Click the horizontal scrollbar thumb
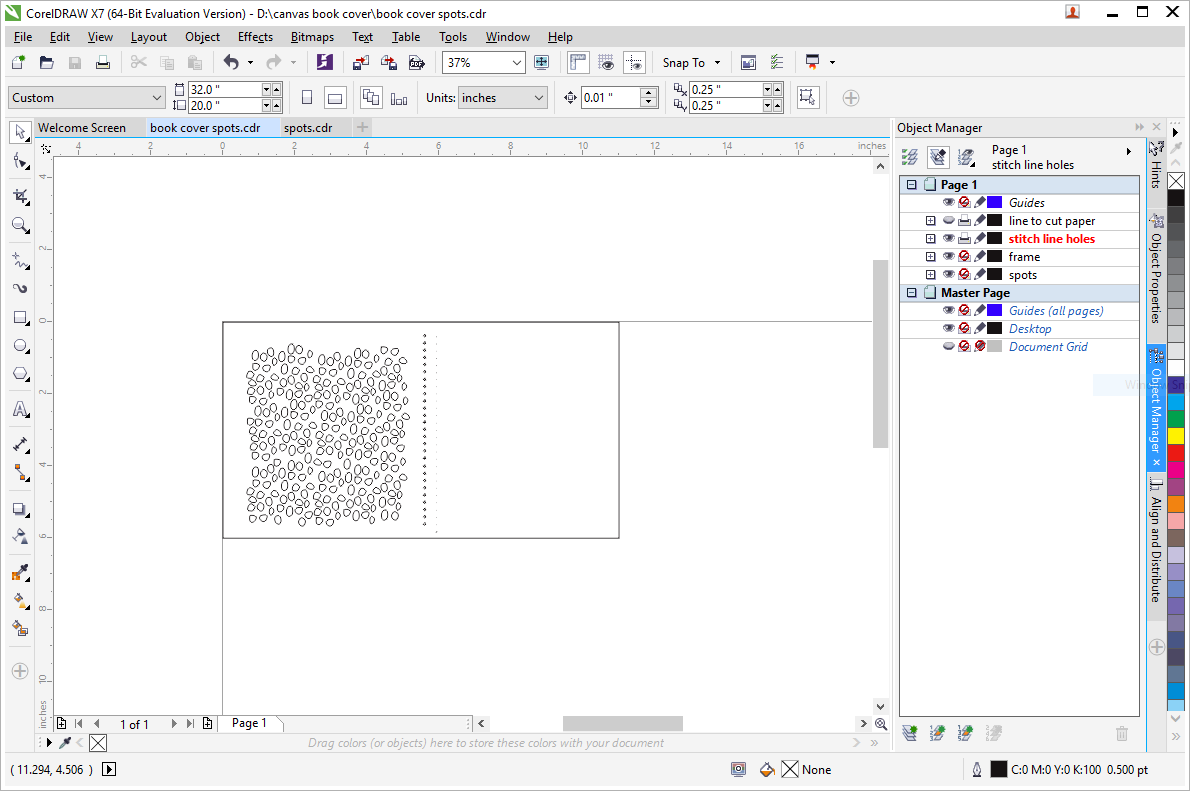The image size is (1190, 791). [622, 723]
